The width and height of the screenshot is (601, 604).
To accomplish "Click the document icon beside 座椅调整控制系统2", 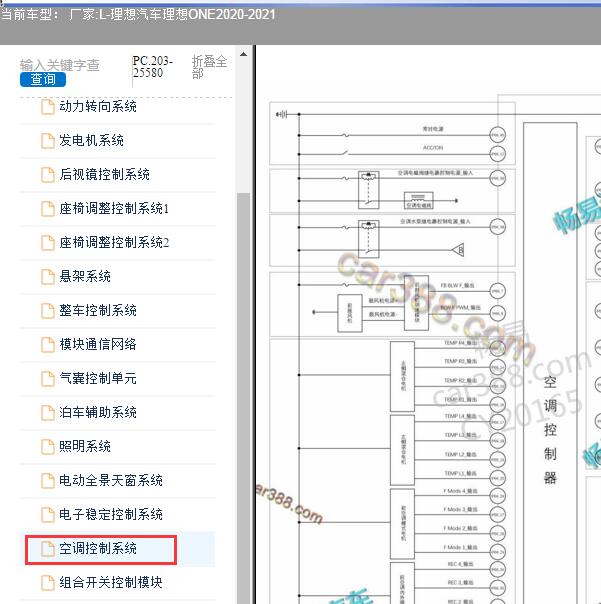I will [48, 242].
